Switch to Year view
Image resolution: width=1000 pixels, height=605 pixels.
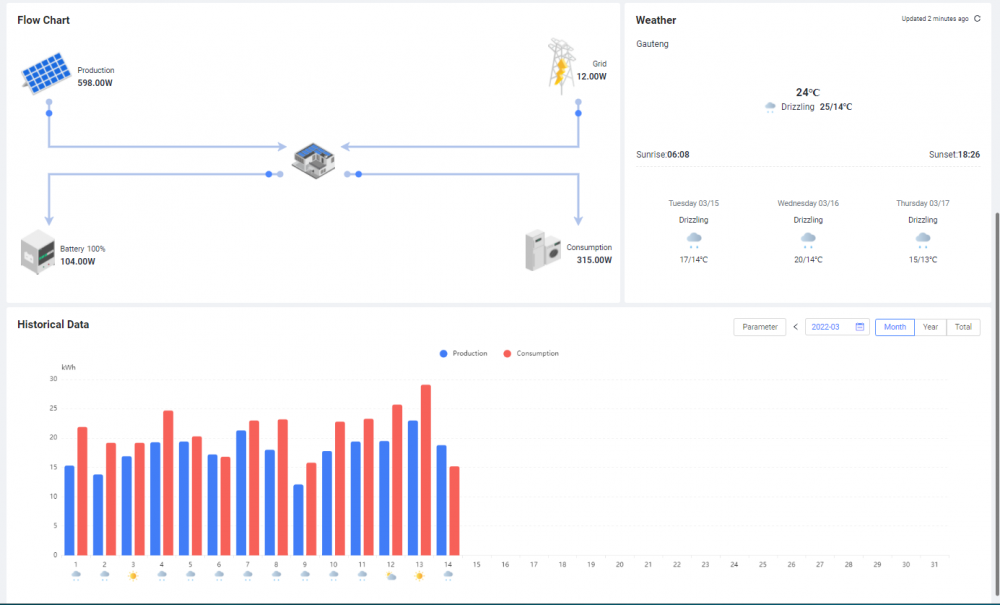(x=930, y=327)
